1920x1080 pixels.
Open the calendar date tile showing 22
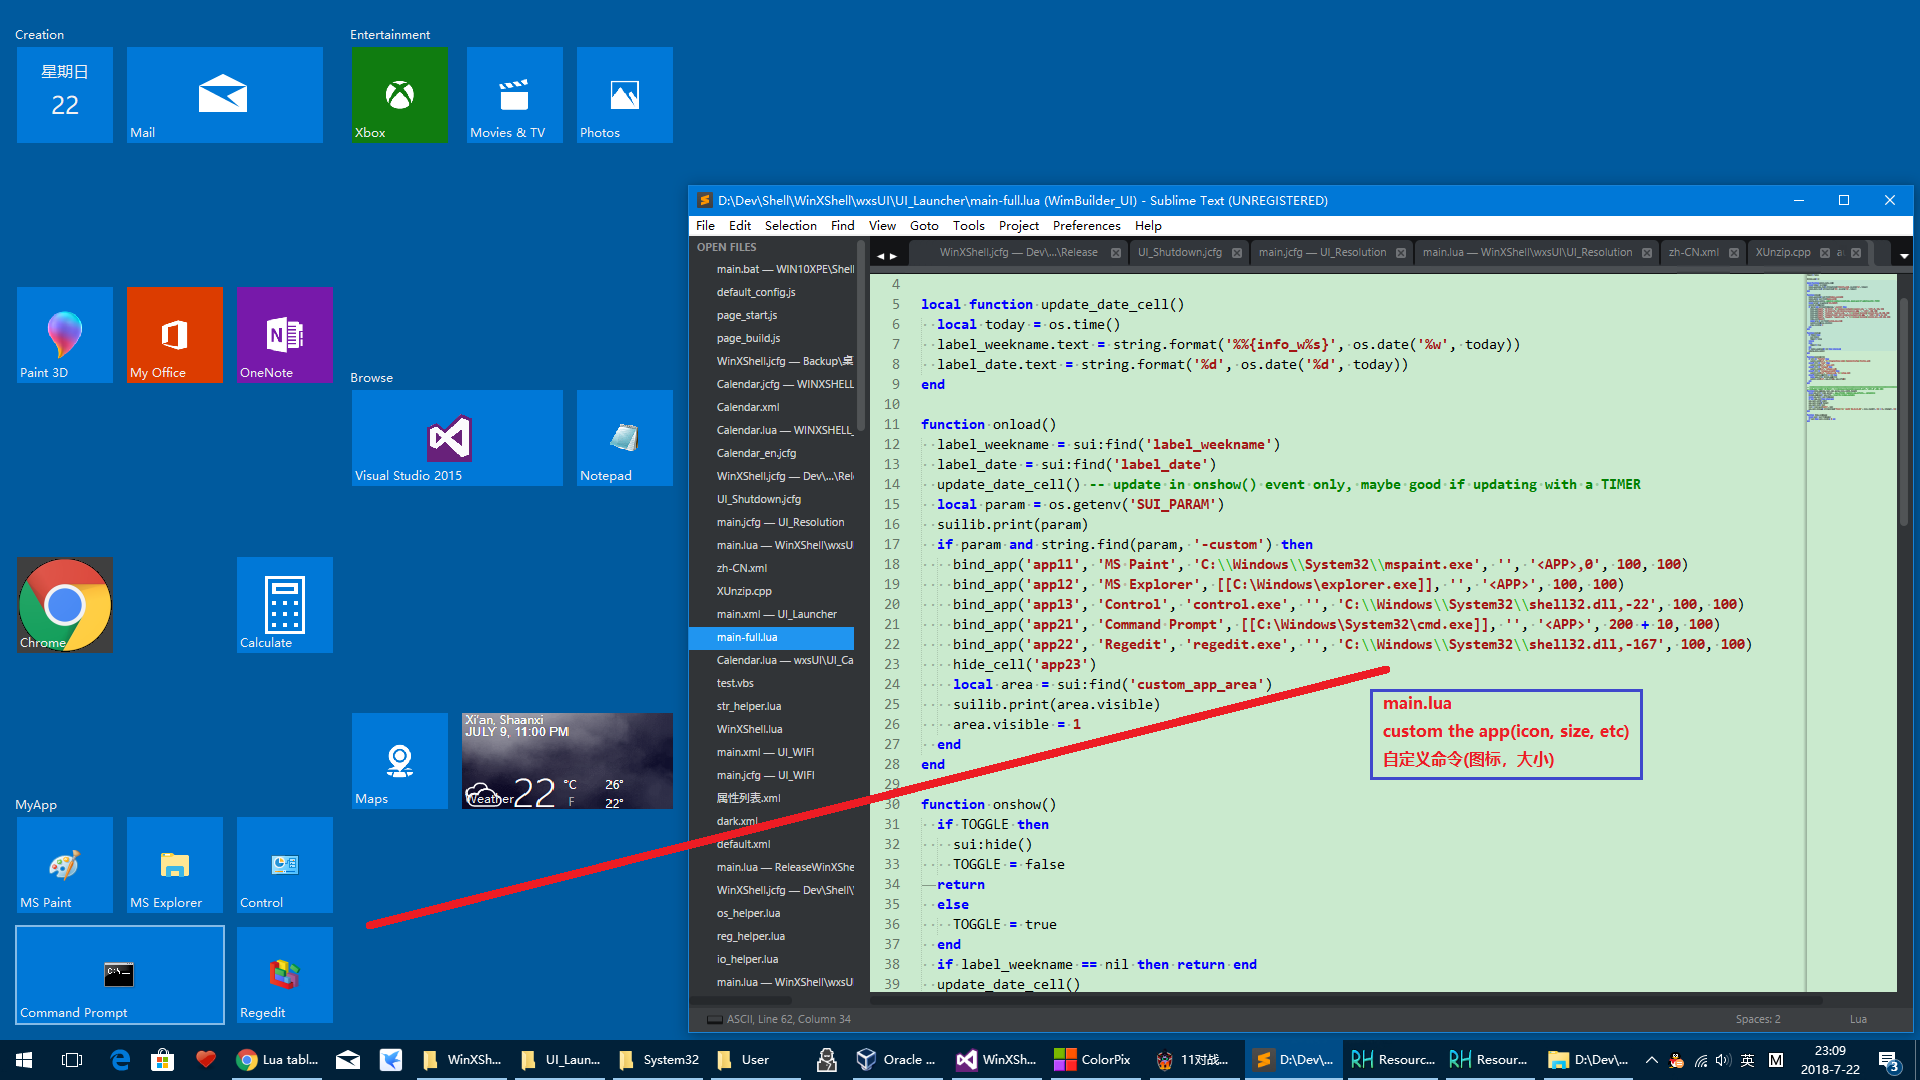(65, 95)
